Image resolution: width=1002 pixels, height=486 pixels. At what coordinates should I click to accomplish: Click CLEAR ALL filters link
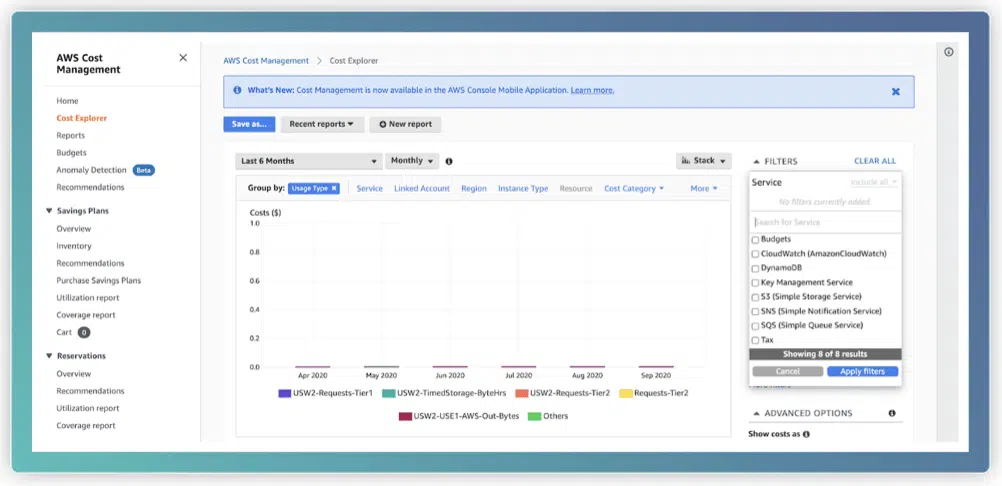tap(875, 161)
